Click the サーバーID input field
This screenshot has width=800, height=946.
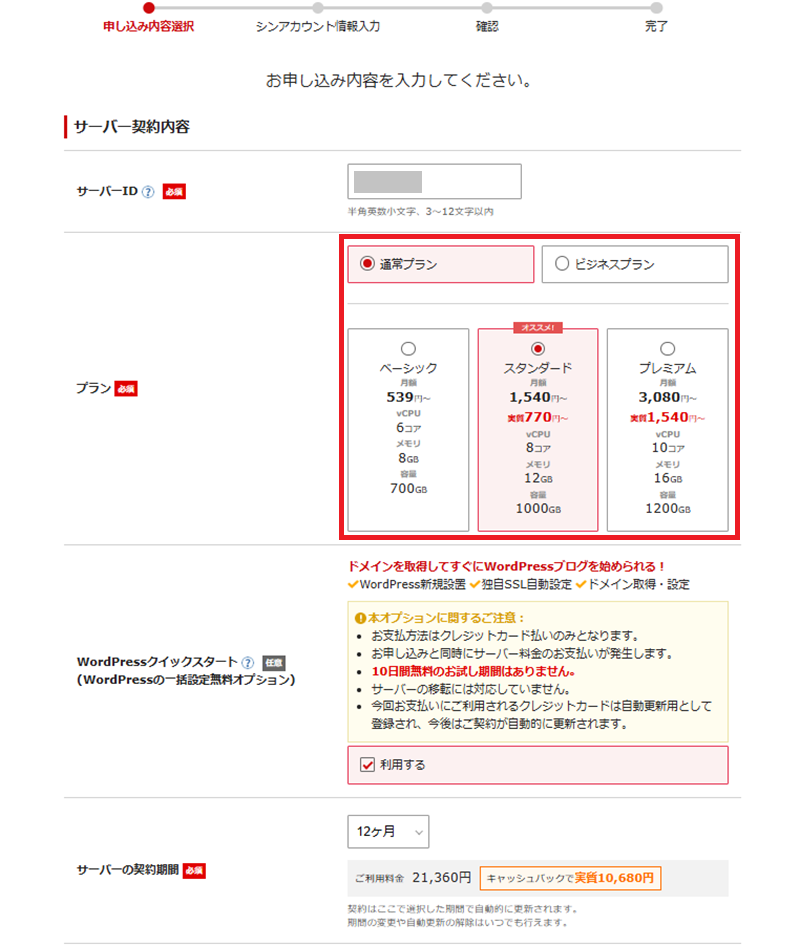coord(437,181)
